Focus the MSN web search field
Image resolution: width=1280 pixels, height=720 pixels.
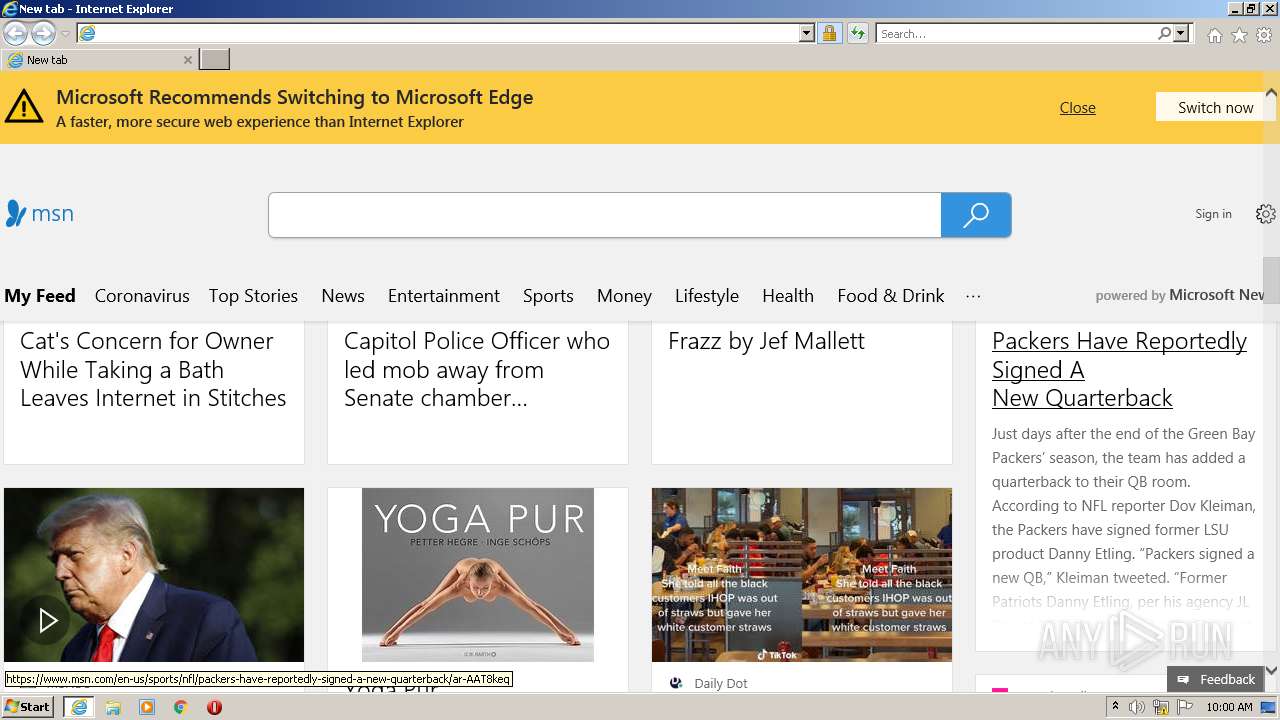[605, 215]
